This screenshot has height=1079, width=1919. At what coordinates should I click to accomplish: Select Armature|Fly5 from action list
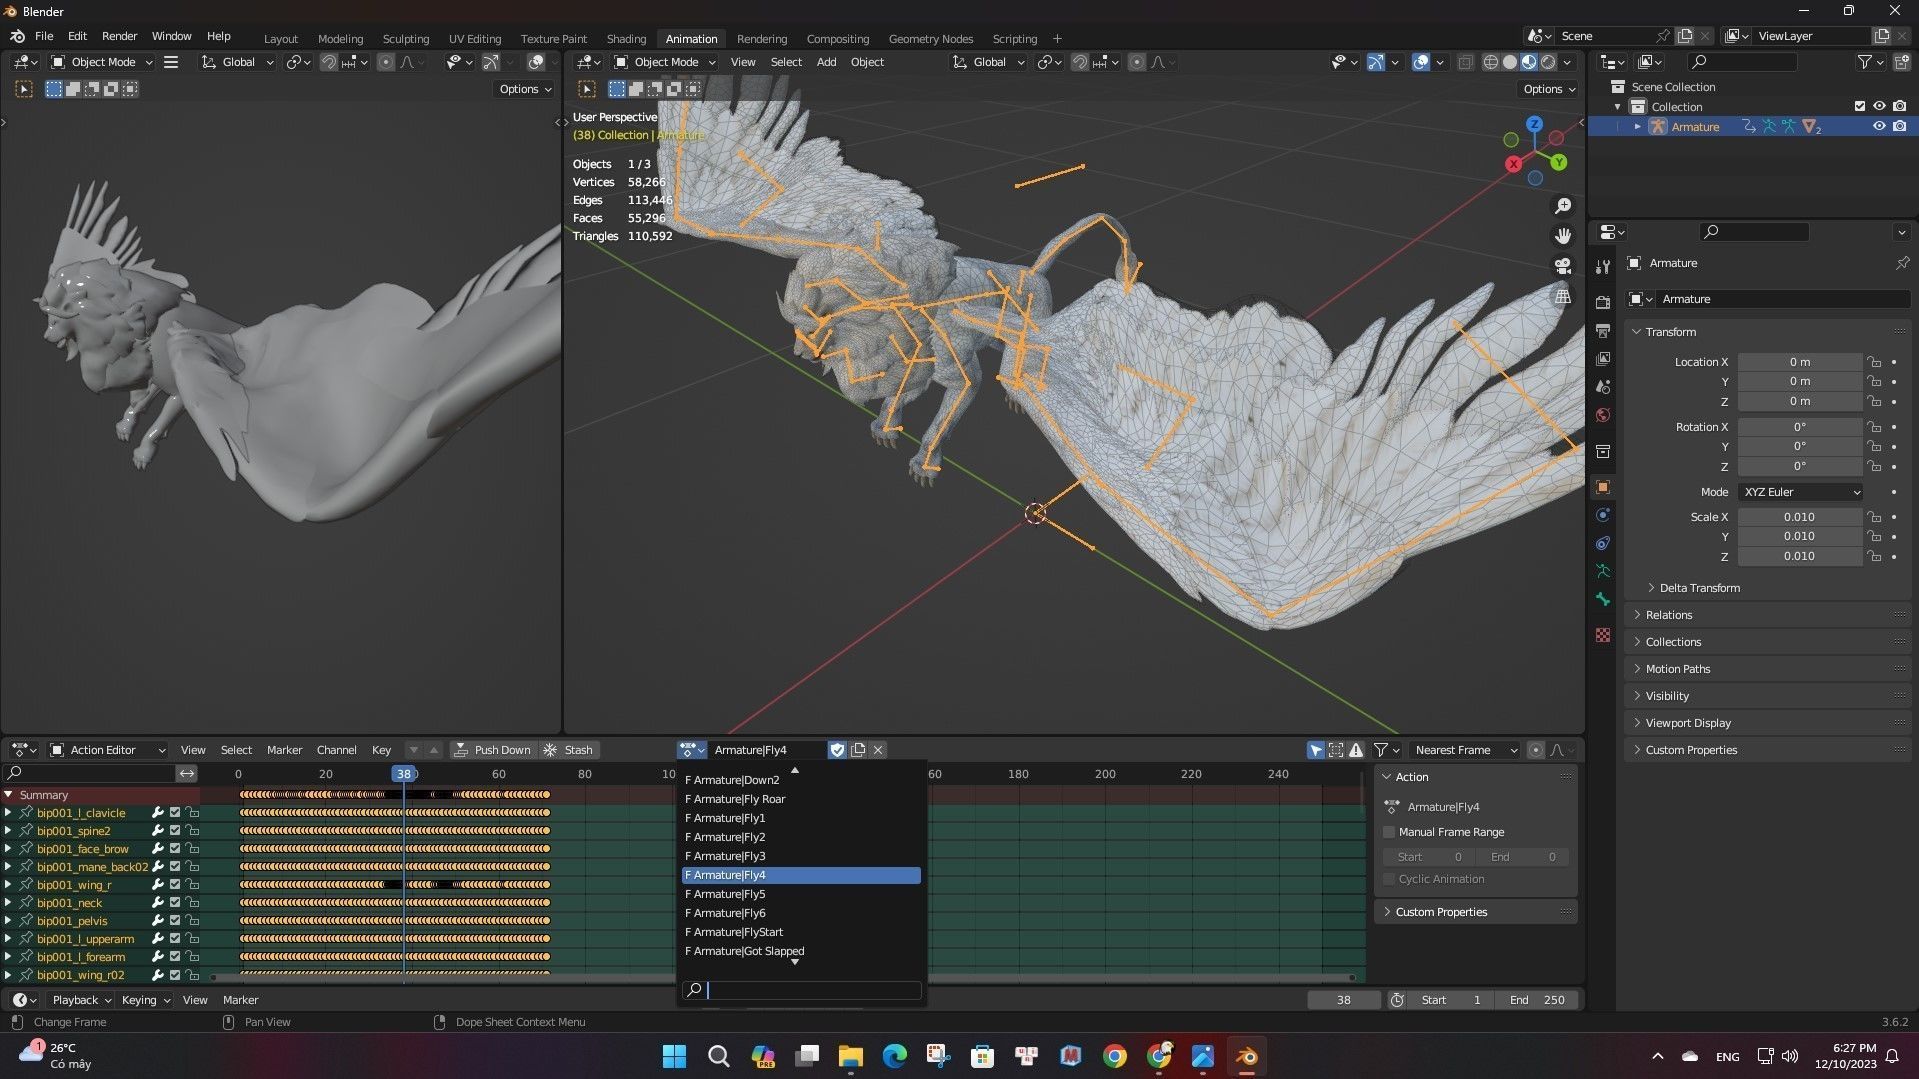pyautogui.click(x=801, y=894)
